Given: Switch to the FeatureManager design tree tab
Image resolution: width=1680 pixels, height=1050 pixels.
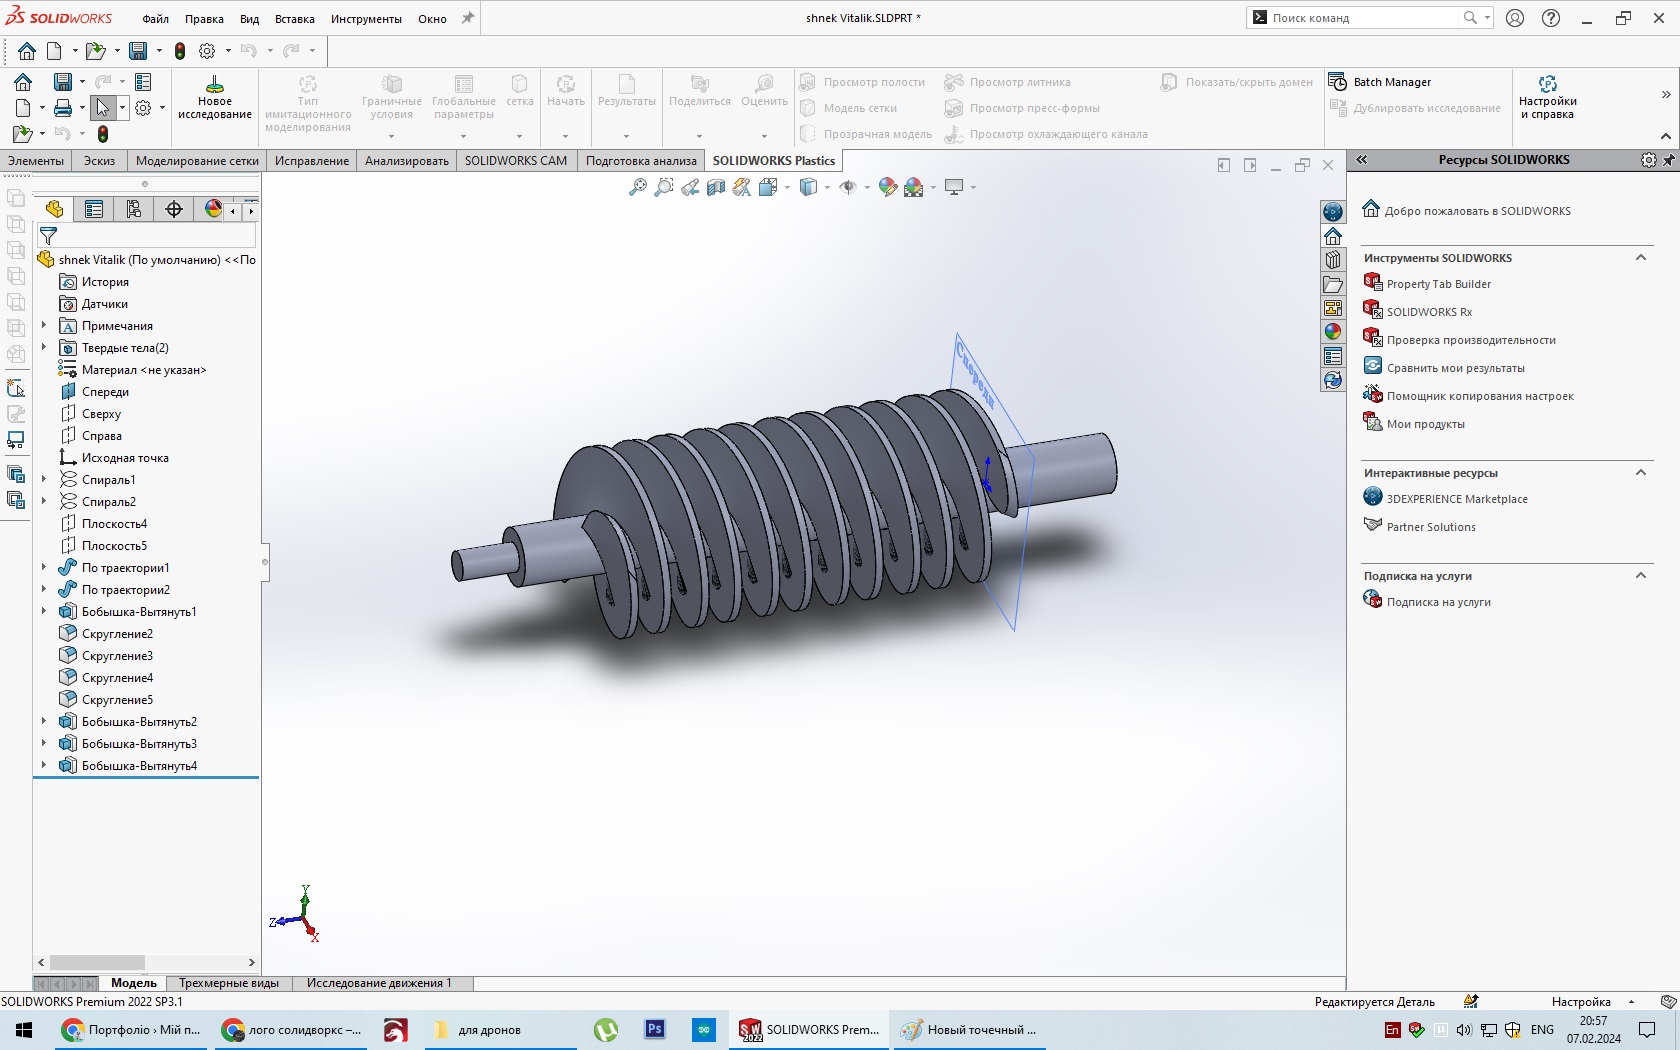Looking at the screenshot, I should 54,209.
